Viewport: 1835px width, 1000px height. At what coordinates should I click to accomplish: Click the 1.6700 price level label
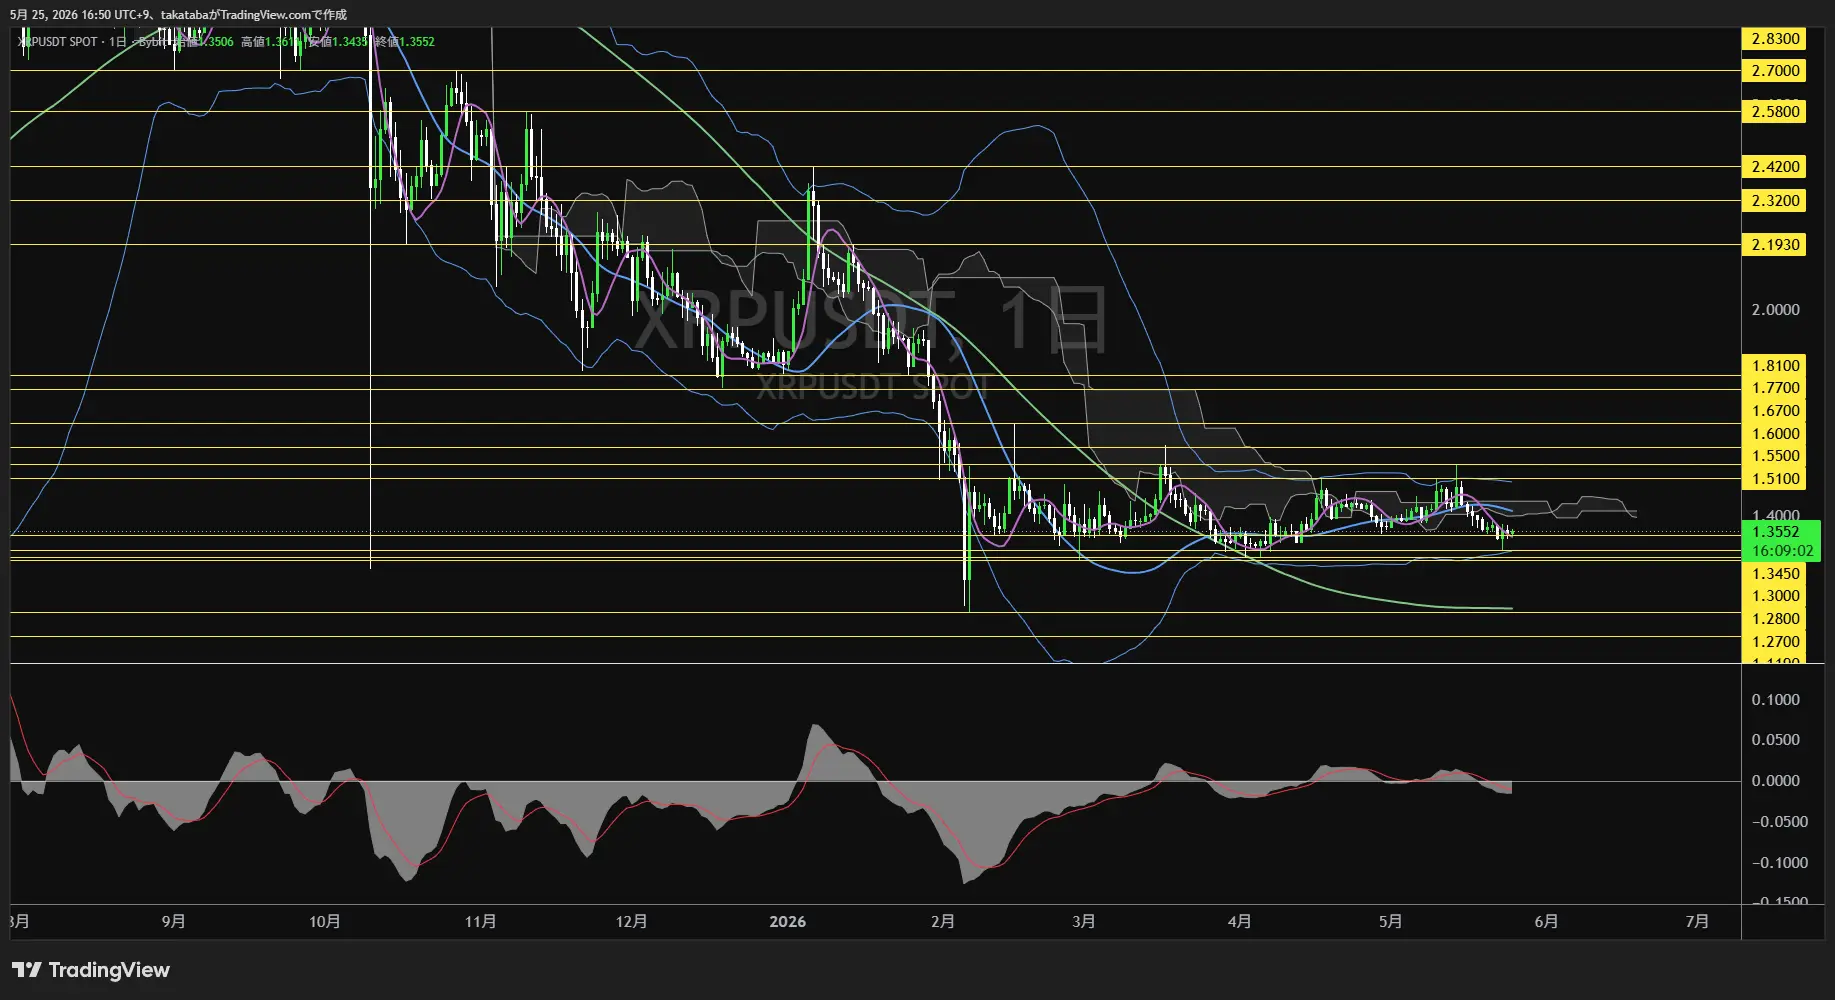(1775, 411)
